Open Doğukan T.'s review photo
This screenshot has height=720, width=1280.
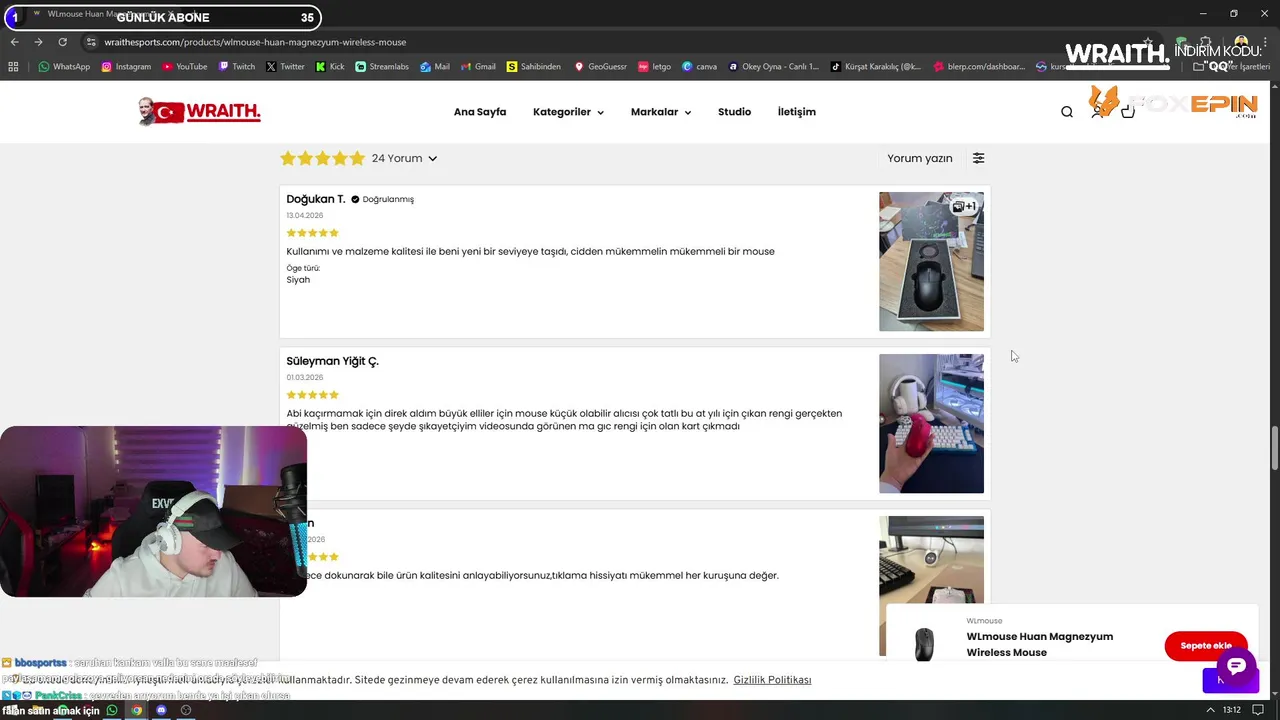[931, 261]
